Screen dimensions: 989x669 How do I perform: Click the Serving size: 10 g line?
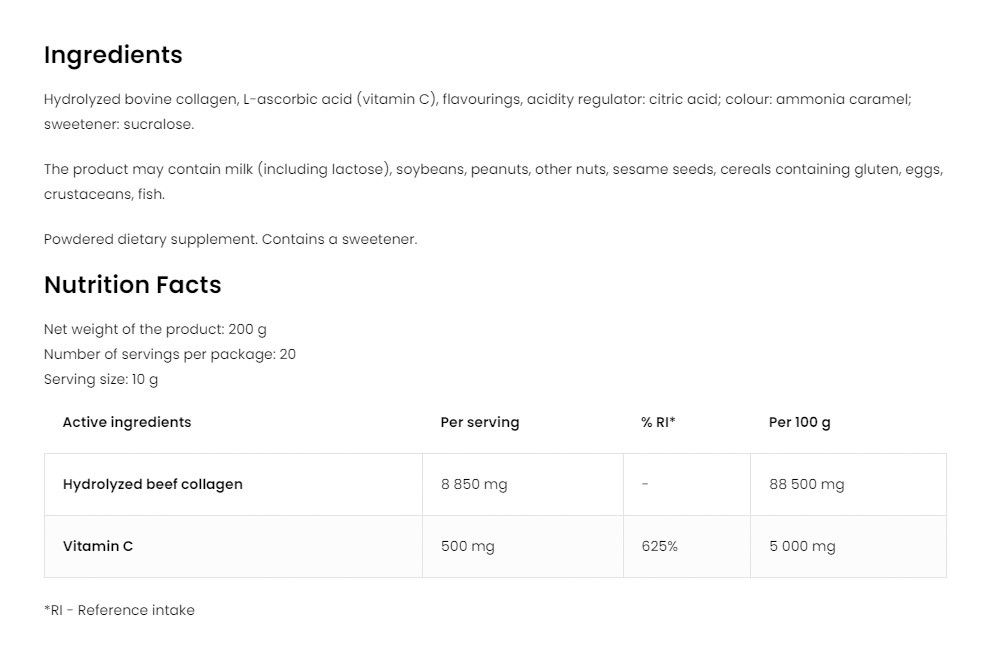click(x=101, y=380)
